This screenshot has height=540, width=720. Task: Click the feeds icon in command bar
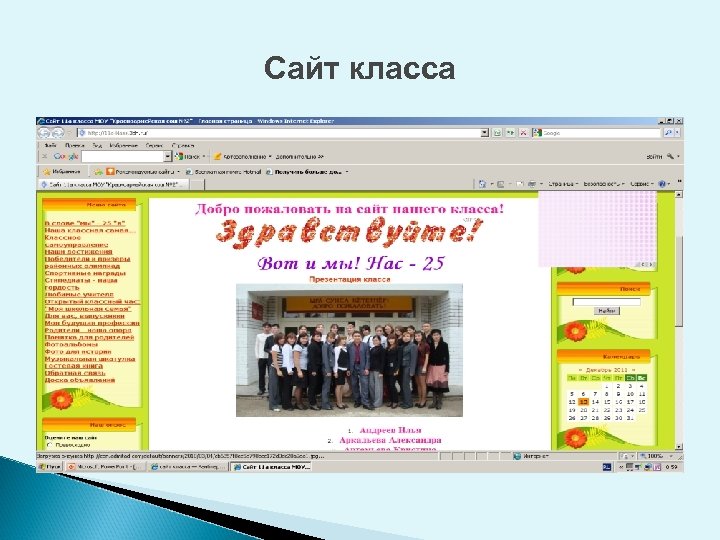click(501, 184)
